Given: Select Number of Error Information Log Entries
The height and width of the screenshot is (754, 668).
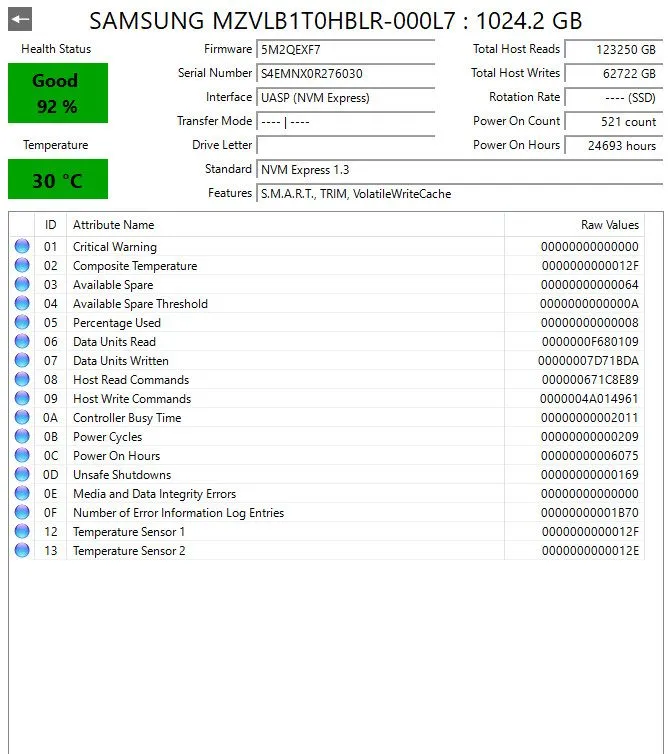Looking at the screenshot, I should point(178,513).
